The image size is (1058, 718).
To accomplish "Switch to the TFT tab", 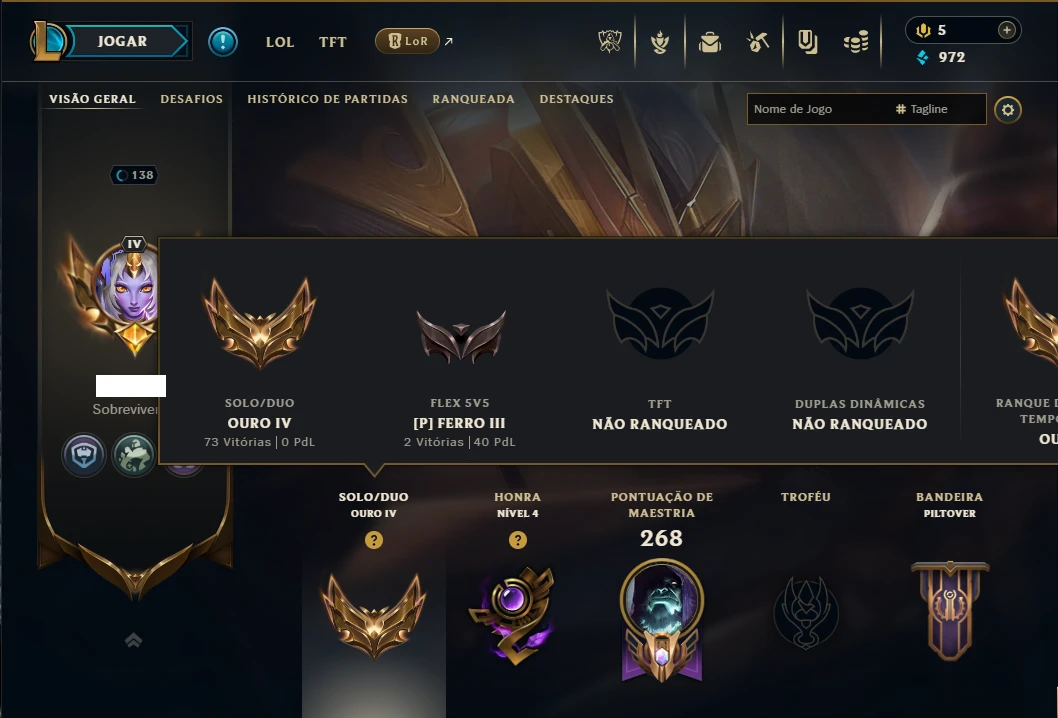I will tap(333, 42).
